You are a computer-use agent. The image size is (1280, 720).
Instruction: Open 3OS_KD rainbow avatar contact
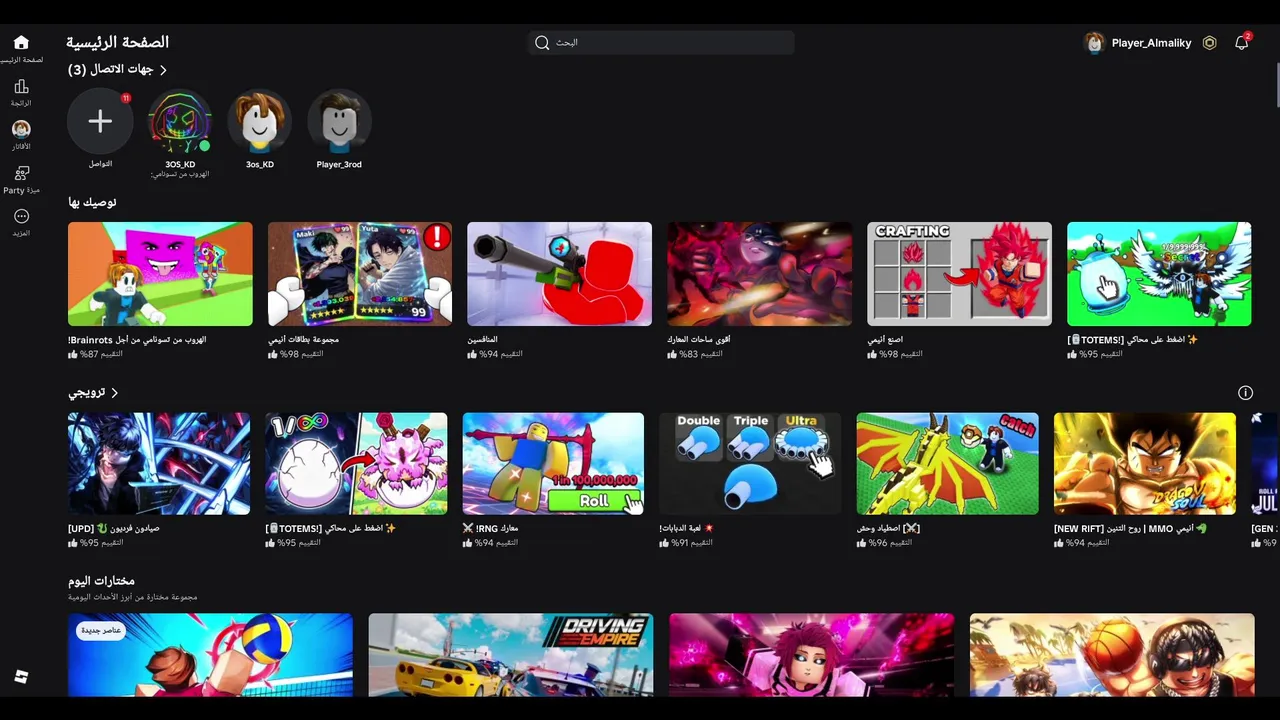[180, 121]
